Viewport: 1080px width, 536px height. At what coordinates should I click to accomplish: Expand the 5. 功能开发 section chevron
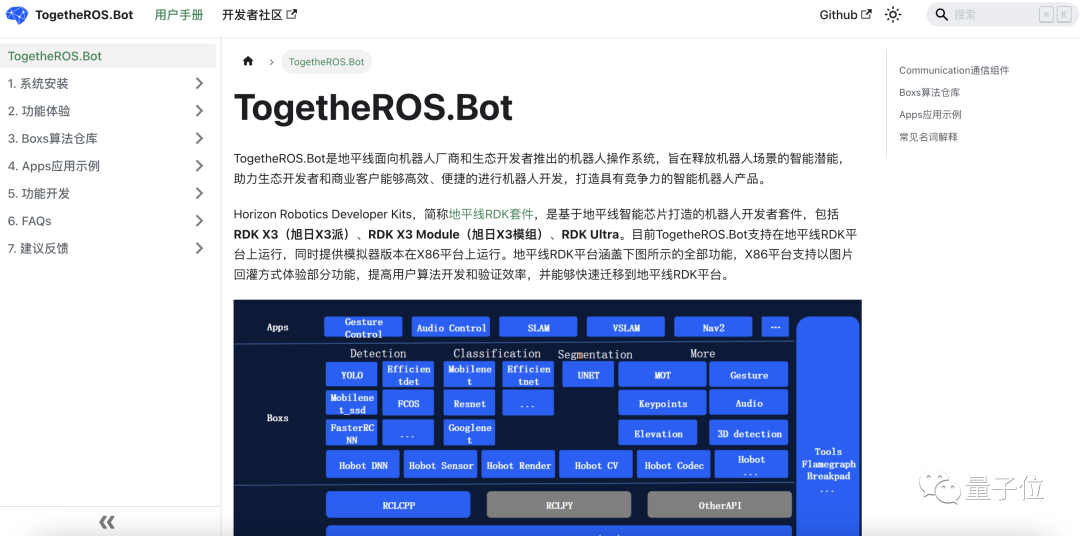pyautogui.click(x=199, y=194)
